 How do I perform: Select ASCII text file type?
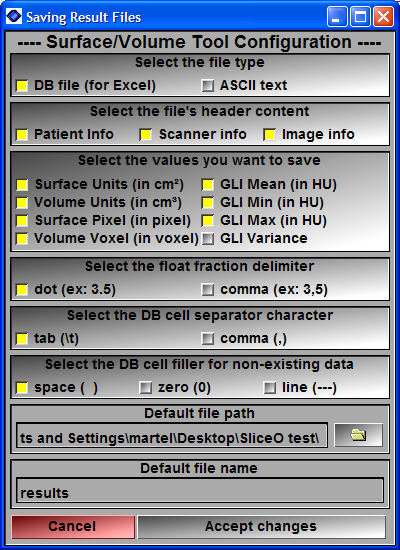pos(208,85)
